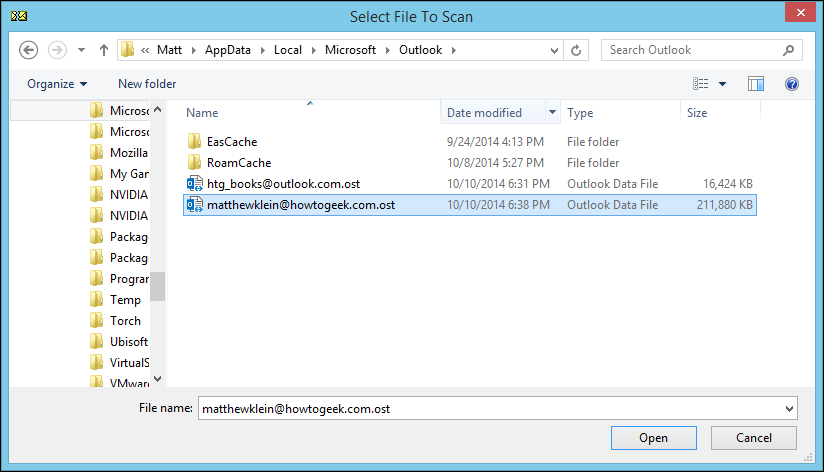The image size is (824, 472).
Task: Navigate to the Microsoft breadcrumb
Action: [350, 50]
